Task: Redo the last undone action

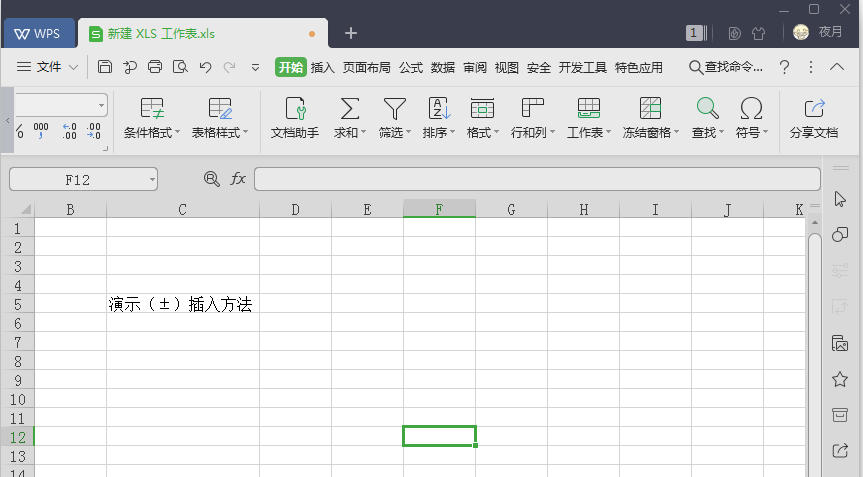Action: (x=230, y=67)
